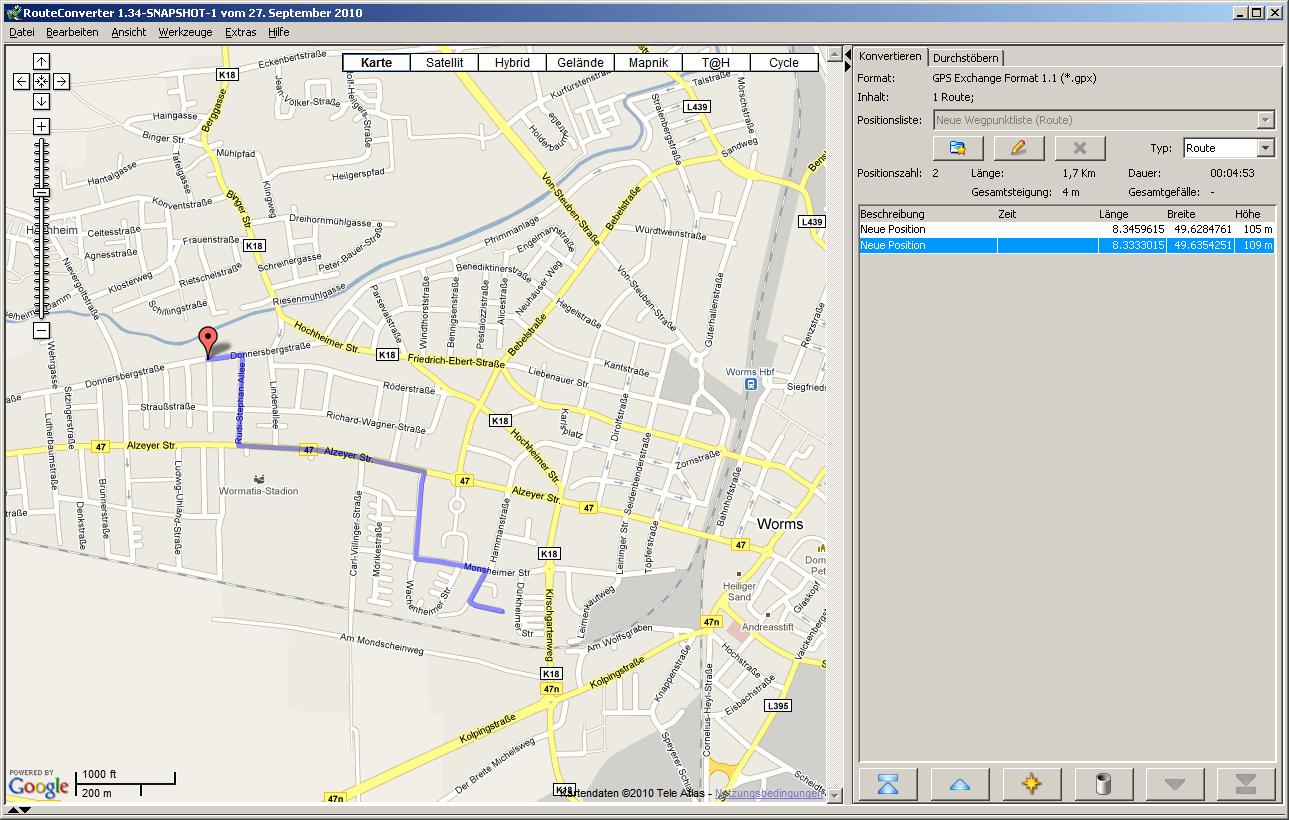Open the Werkzeuge menu
This screenshot has height=820, width=1289.
185,32
